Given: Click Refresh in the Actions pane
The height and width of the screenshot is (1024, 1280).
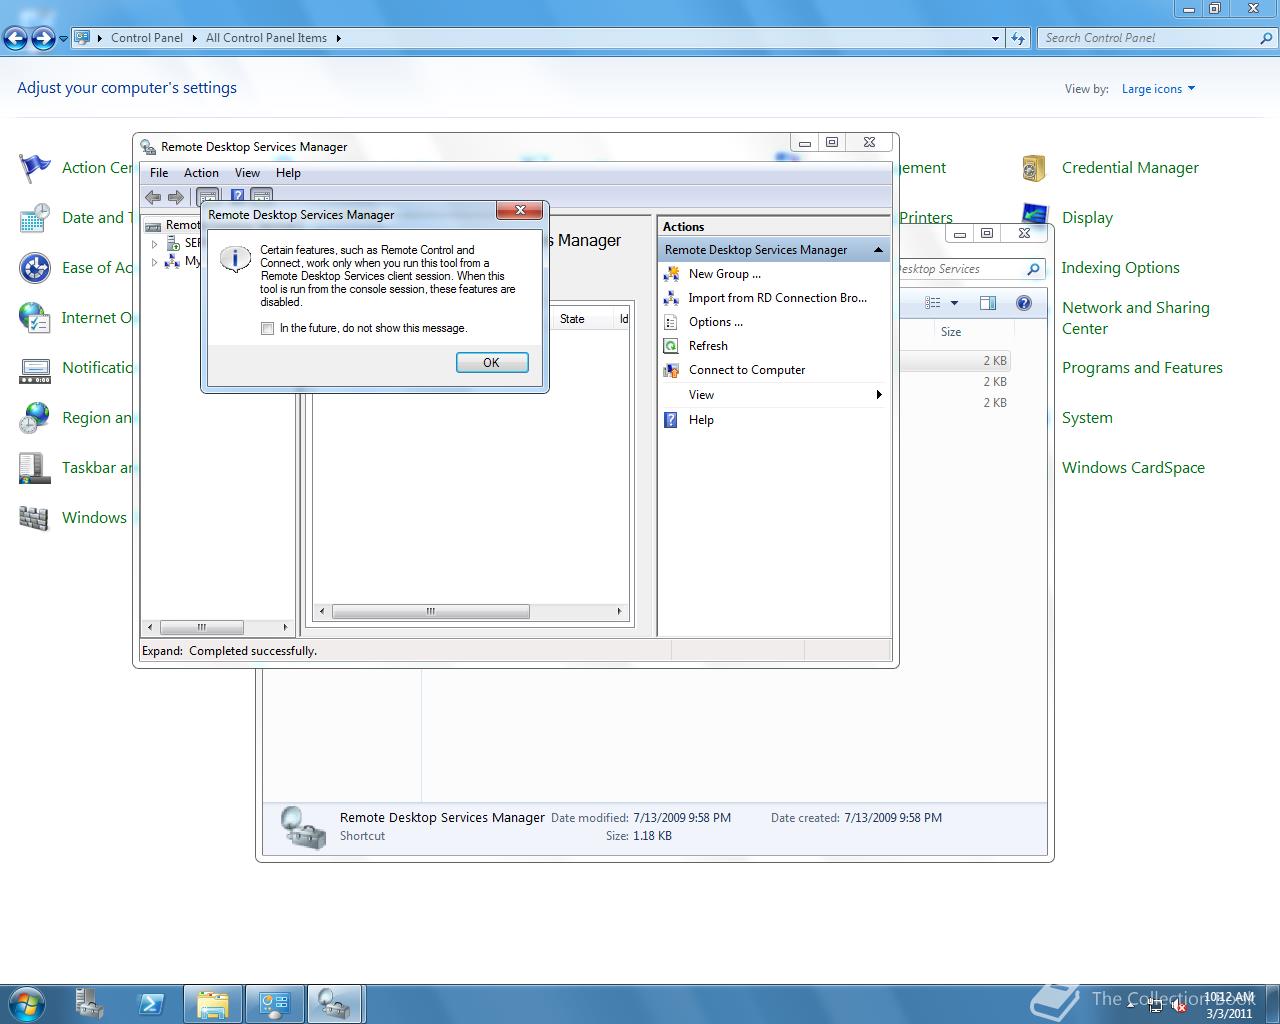Looking at the screenshot, I should [x=708, y=346].
